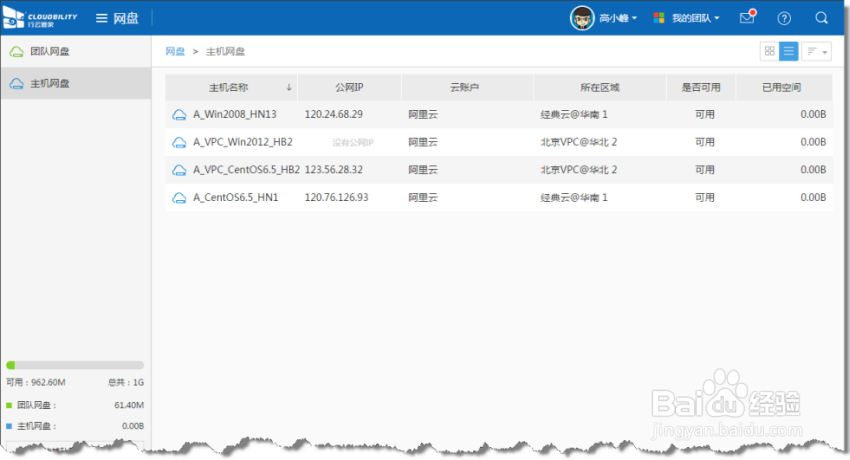
Task: Open the mail notifications icon
Action: (748, 17)
